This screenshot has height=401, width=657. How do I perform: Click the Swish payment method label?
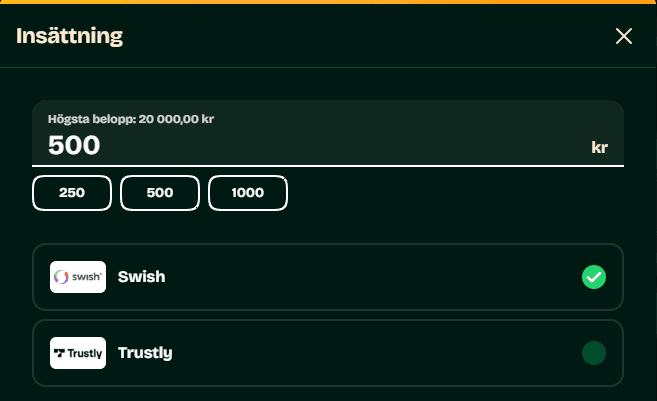click(142, 277)
